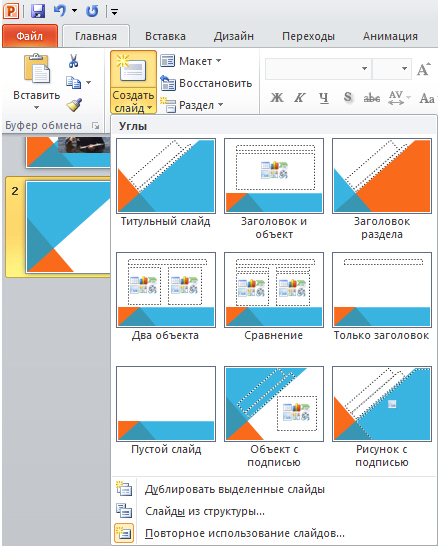
Task: Copy the selection with the copy icon
Action: (x=73, y=83)
